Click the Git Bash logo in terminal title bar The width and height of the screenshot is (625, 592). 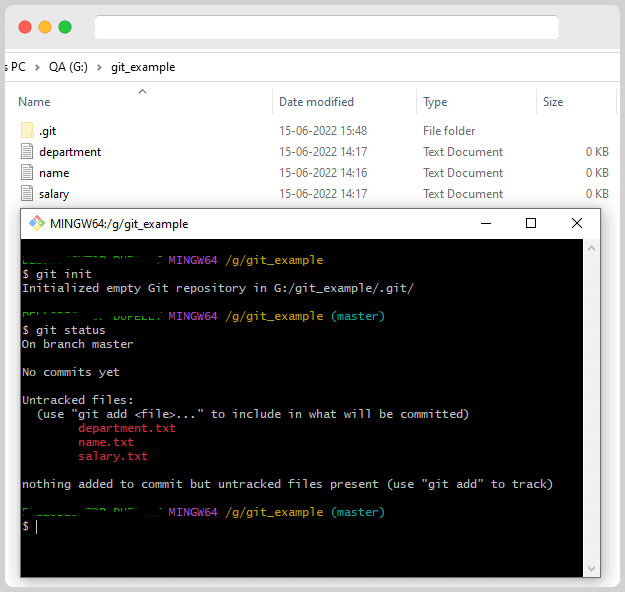point(37,223)
